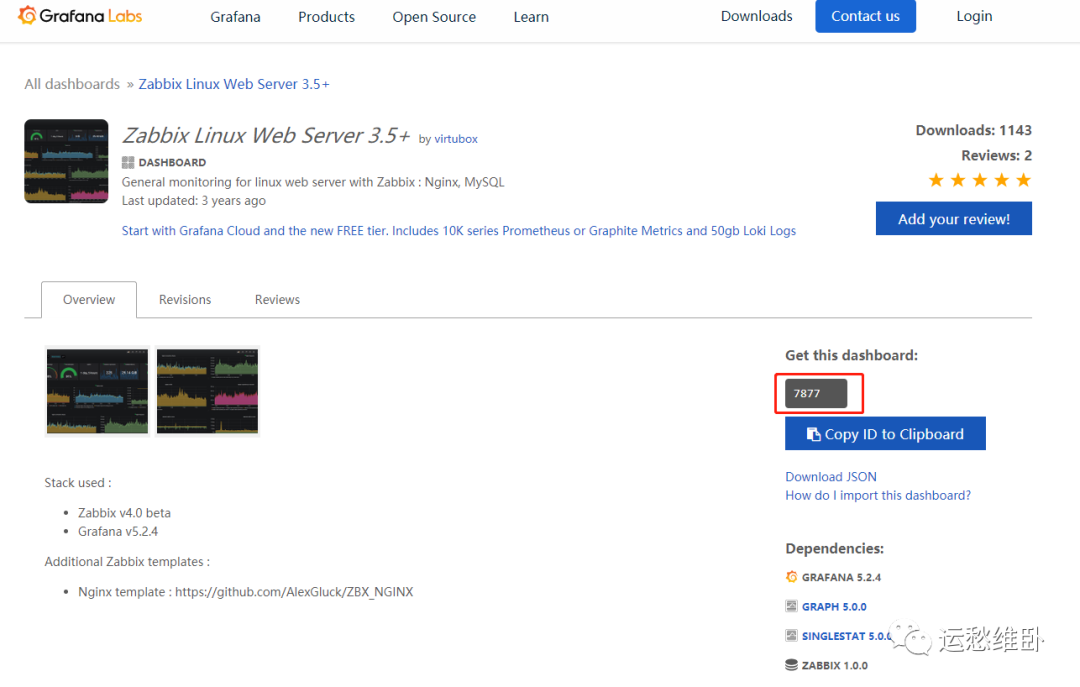This screenshot has height=687, width=1080.
Task: Click the ZABBIX 1.0.0 dependency text
Action: 835,666
